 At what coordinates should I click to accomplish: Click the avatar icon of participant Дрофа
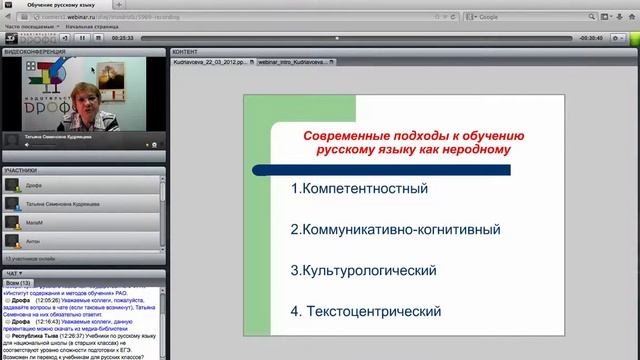tap(12, 185)
